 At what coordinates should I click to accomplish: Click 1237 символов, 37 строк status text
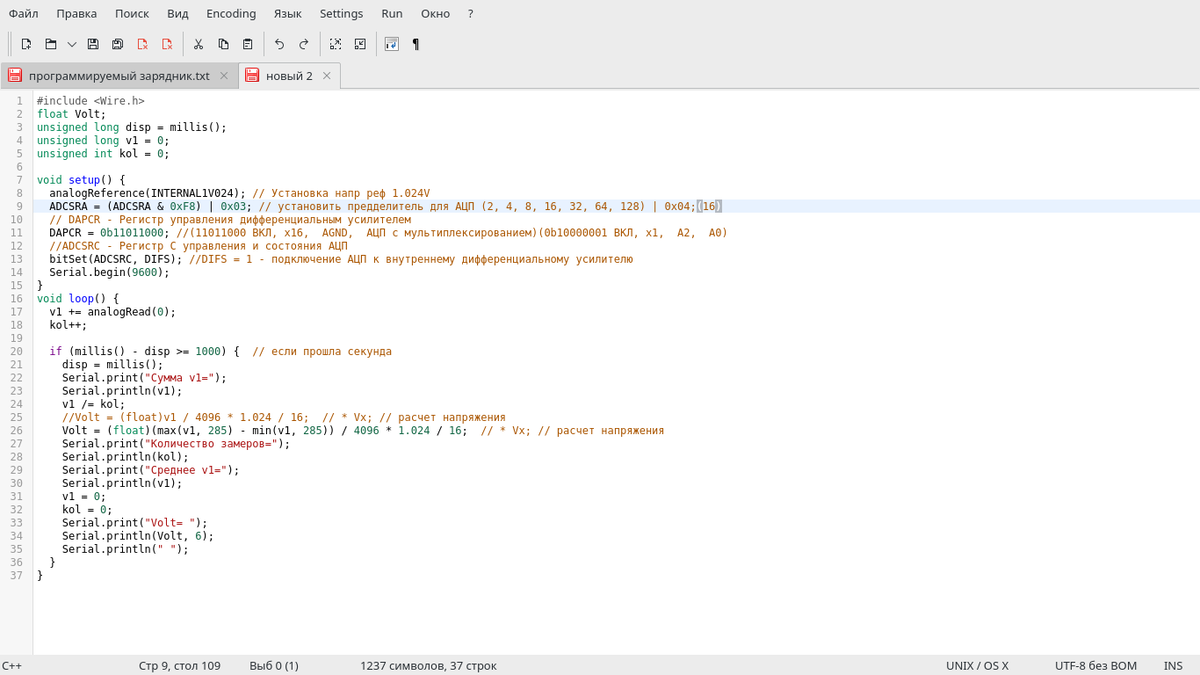(428, 665)
